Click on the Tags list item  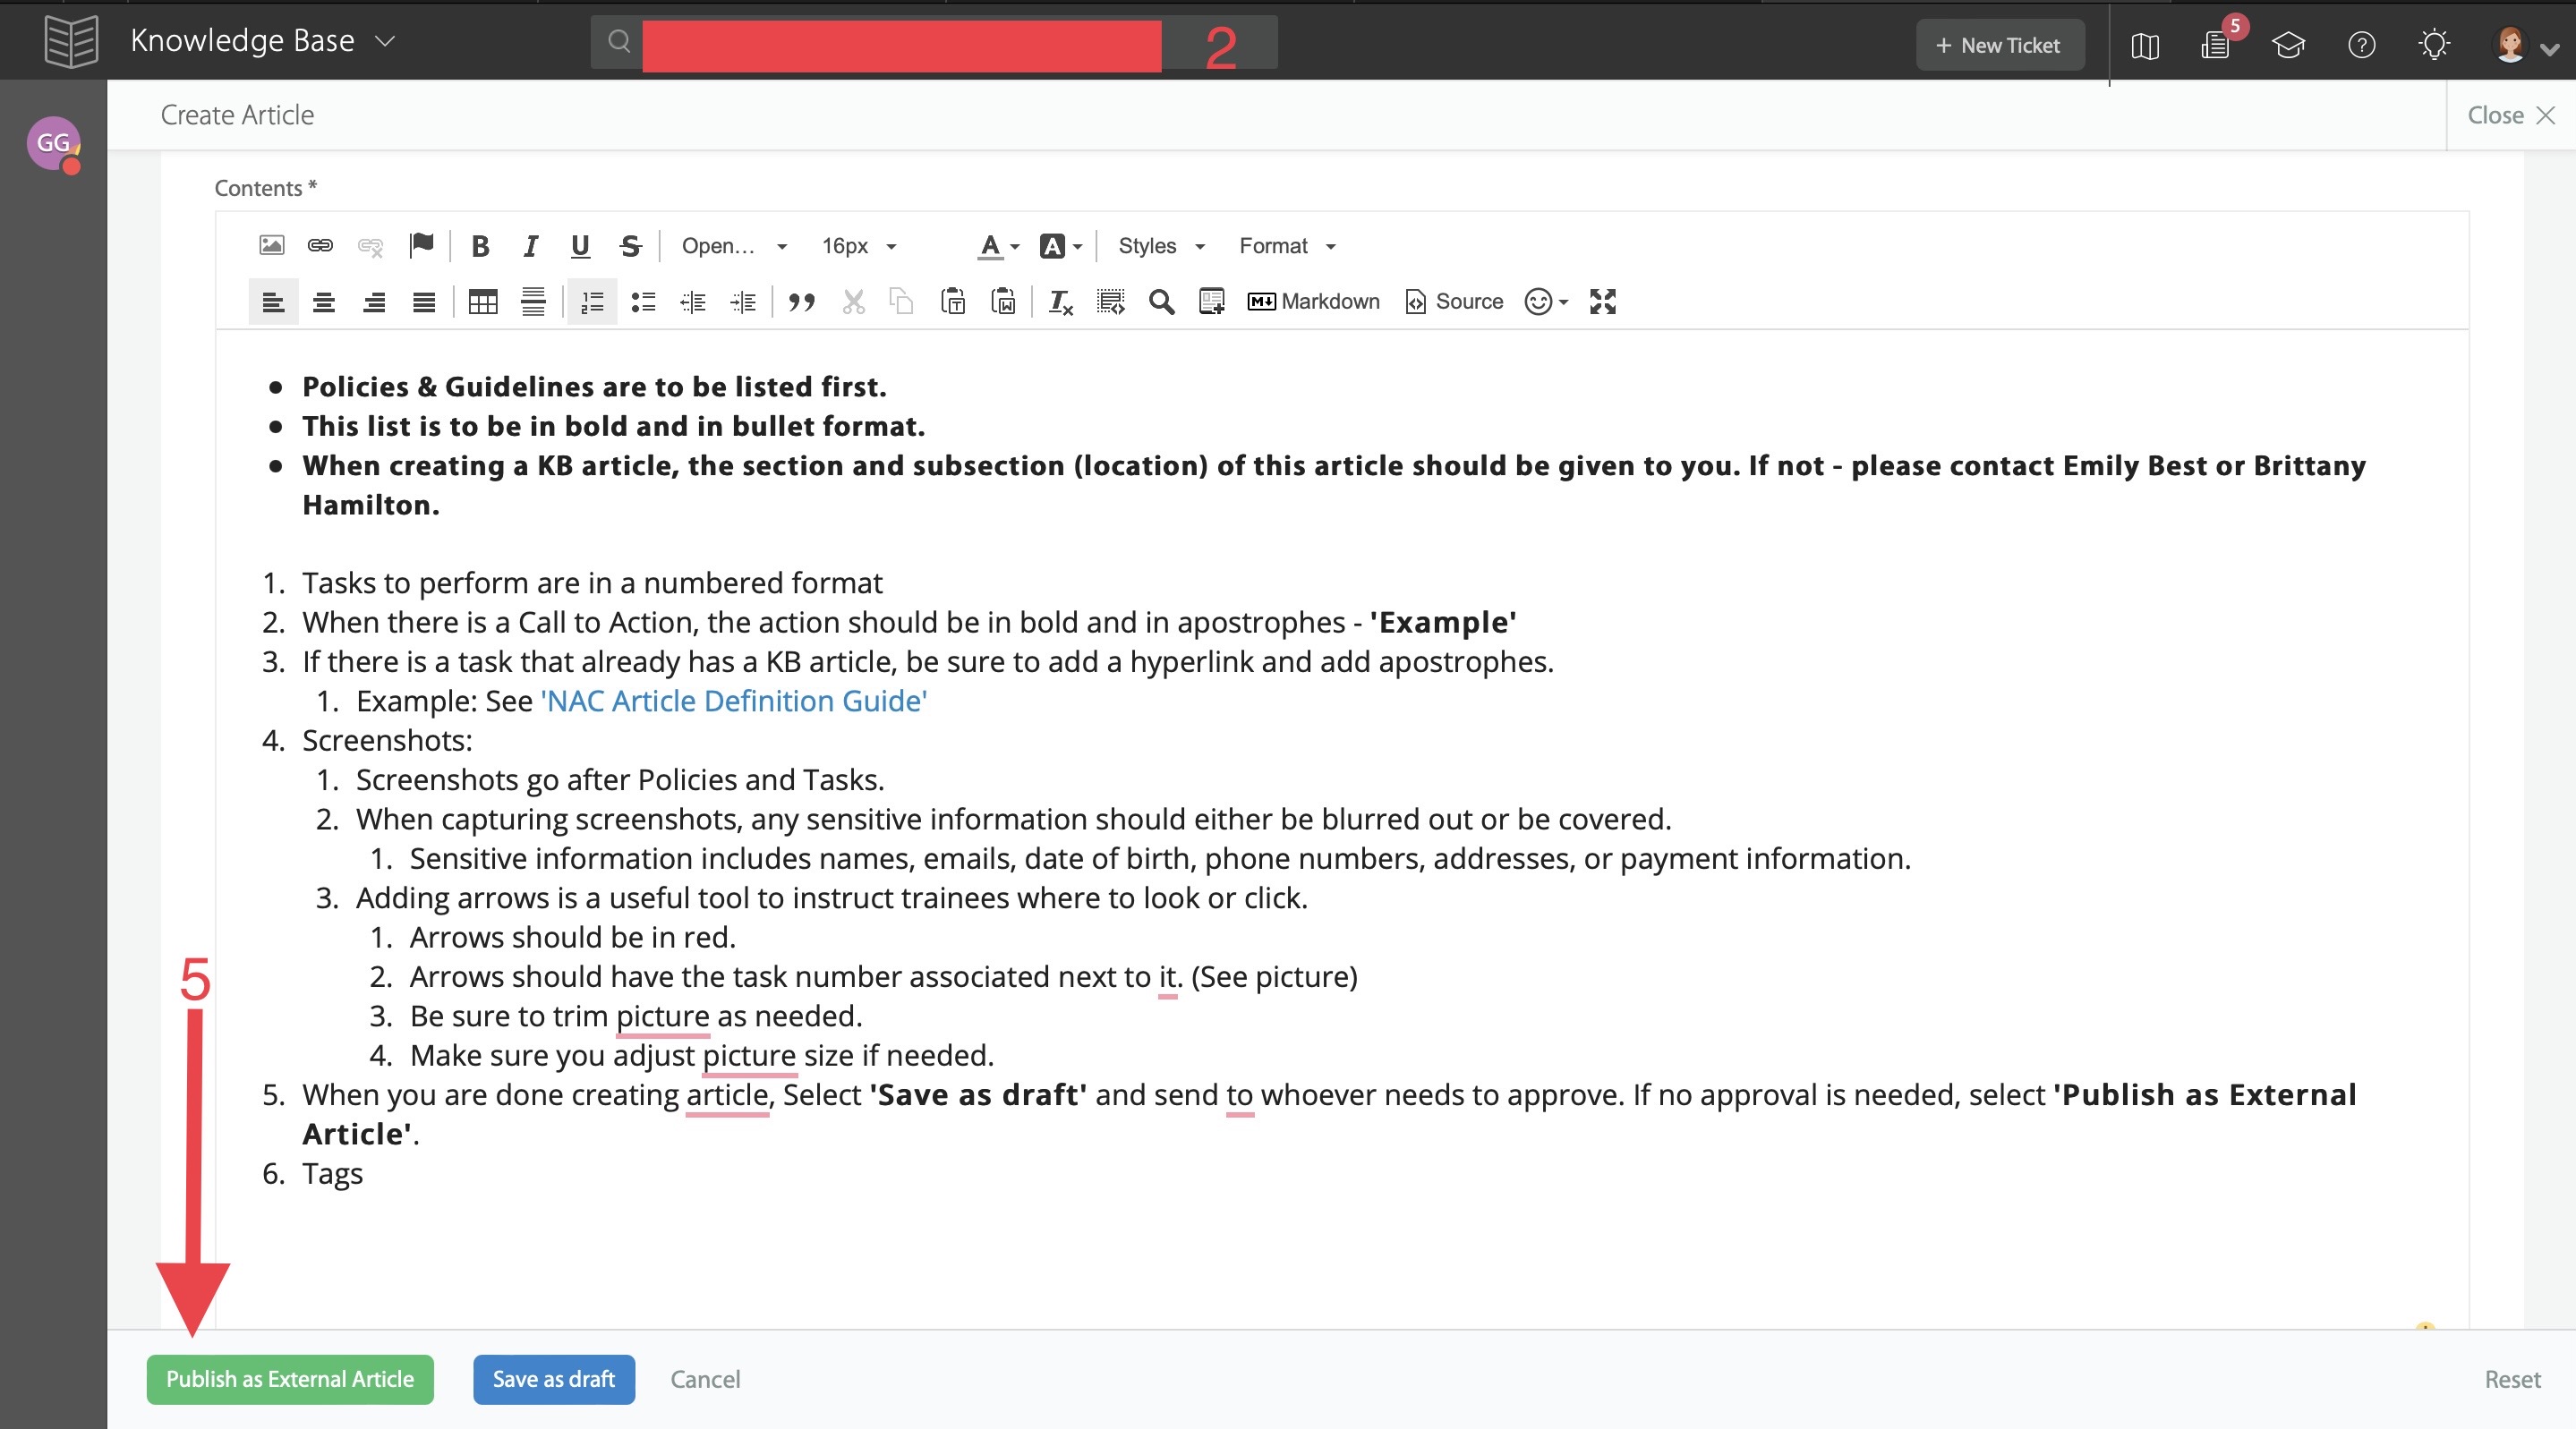tap(332, 1173)
